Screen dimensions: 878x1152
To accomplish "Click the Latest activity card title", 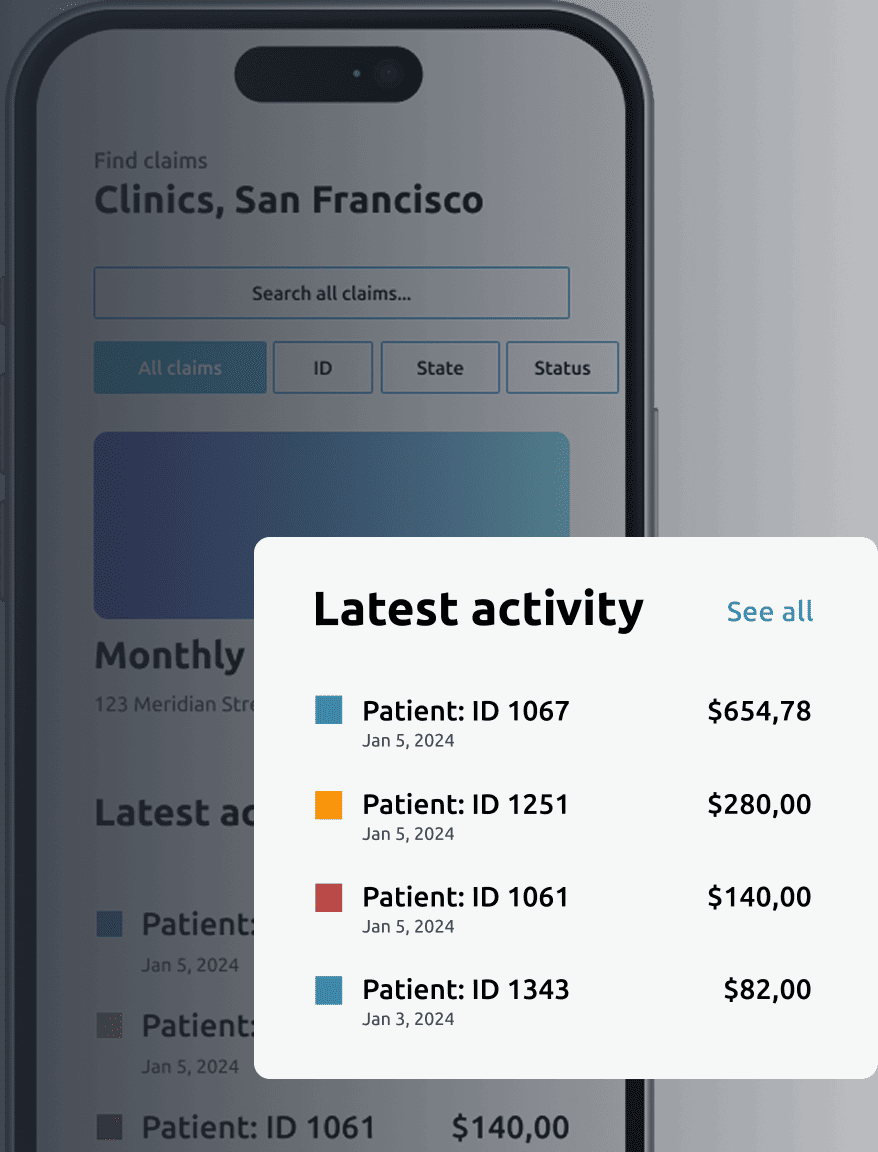I will (x=478, y=609).
